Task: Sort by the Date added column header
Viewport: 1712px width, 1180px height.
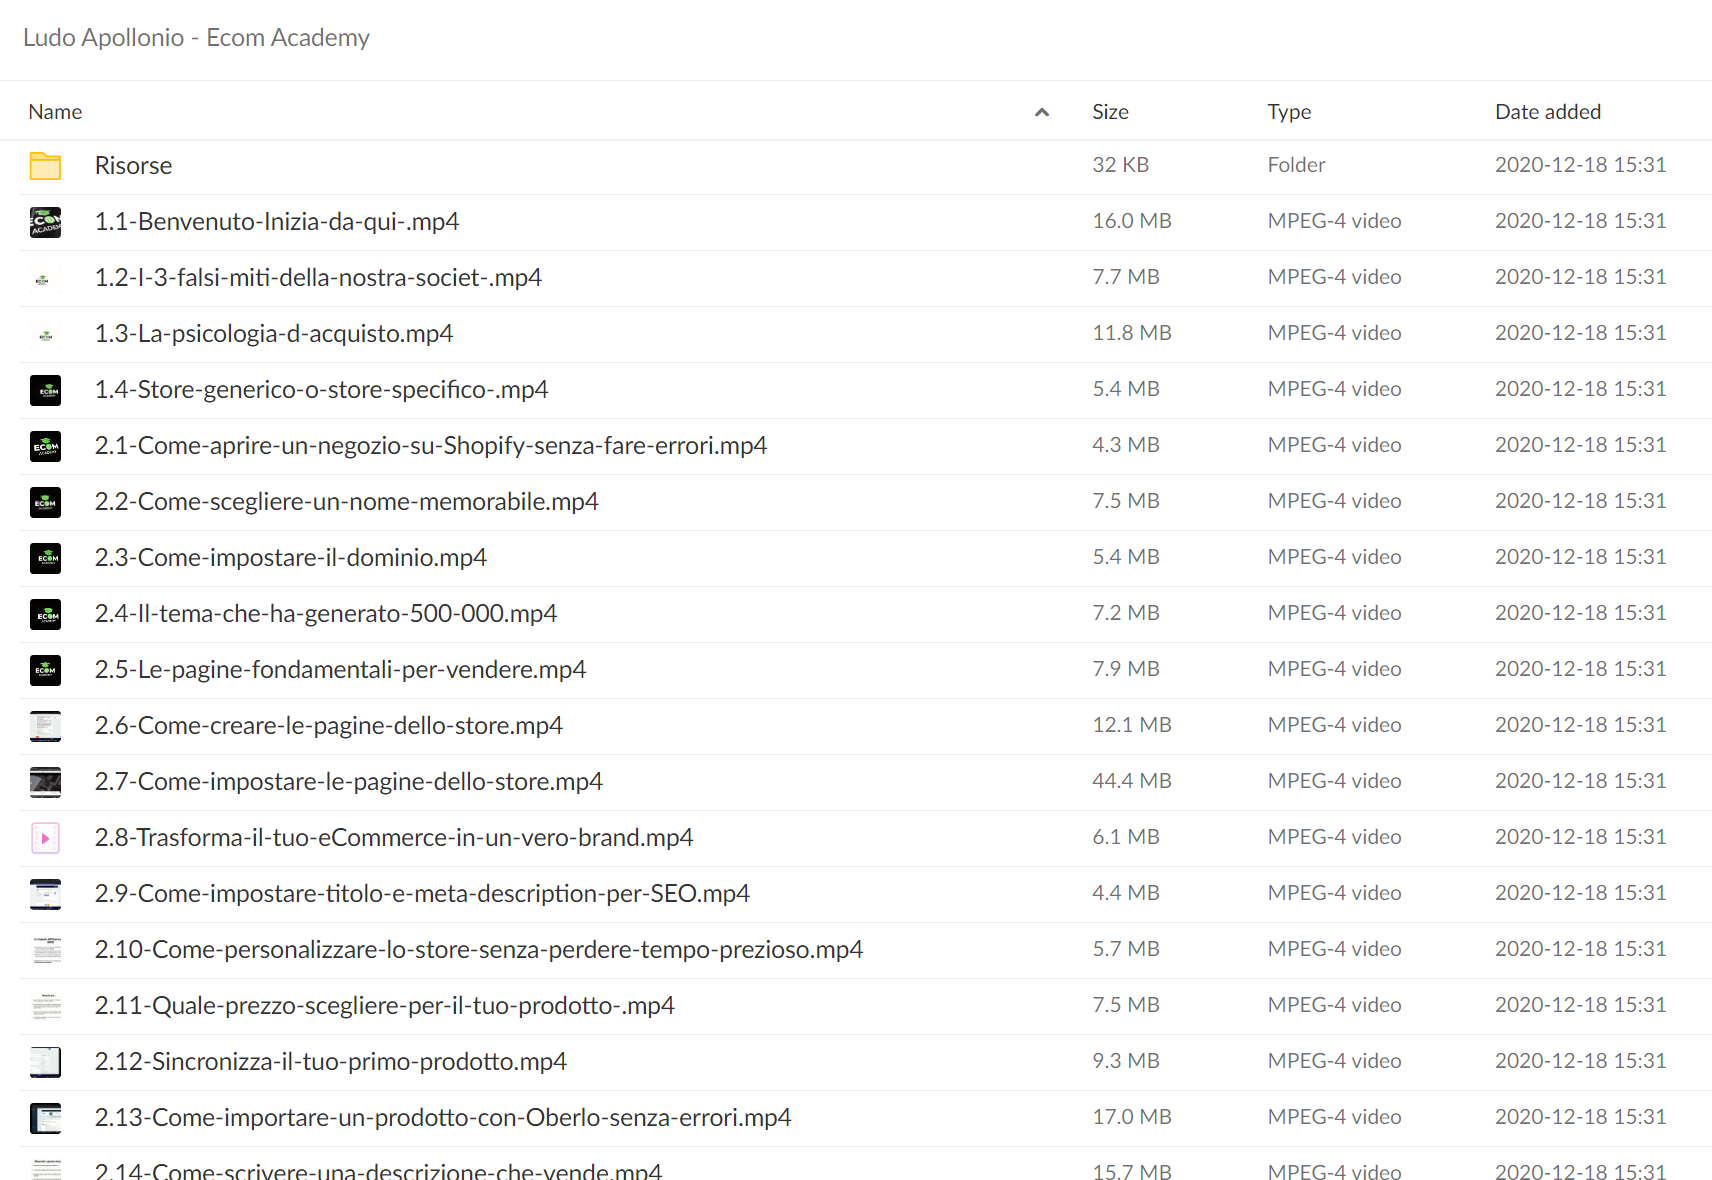Action: coord(1548,112)
